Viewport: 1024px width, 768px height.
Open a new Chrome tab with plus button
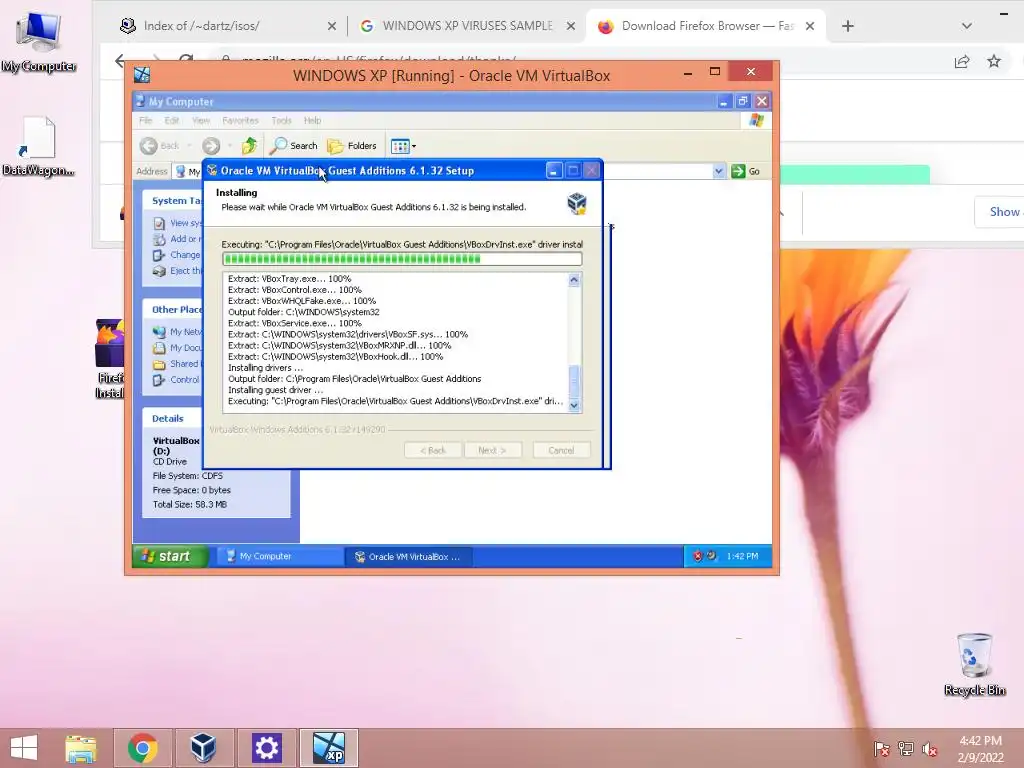tap(848, 26)
